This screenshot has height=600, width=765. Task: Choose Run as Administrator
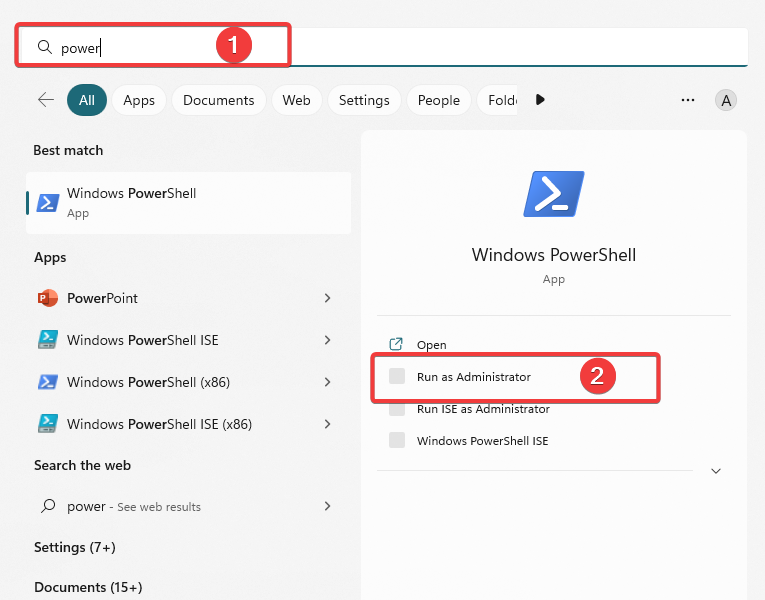pyautogui.click(x=473, y=377)
